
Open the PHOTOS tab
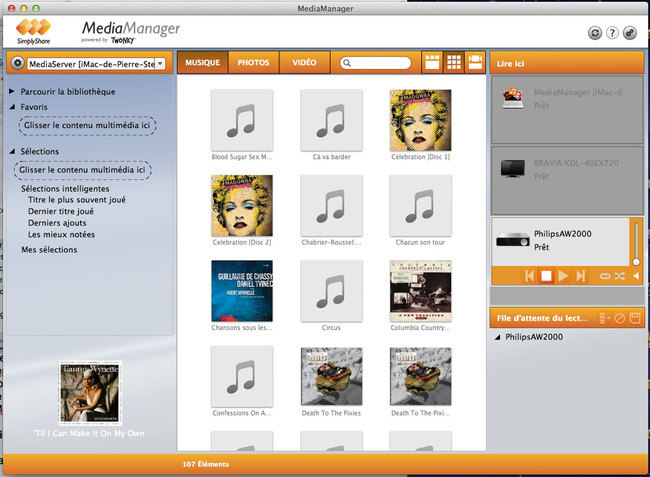click(x=254, y=63)
